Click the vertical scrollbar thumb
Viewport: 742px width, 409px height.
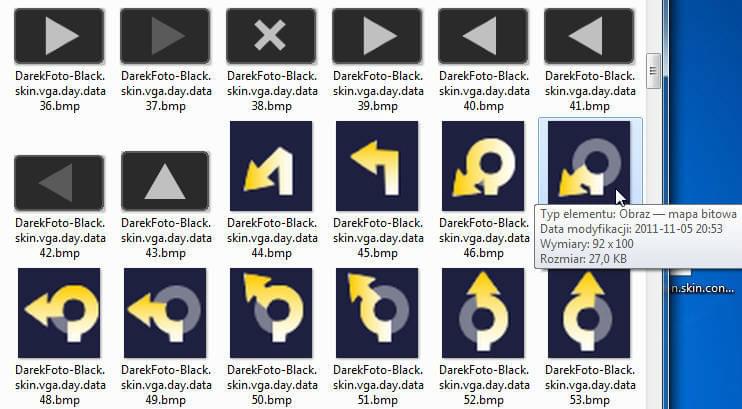[654, 71]
